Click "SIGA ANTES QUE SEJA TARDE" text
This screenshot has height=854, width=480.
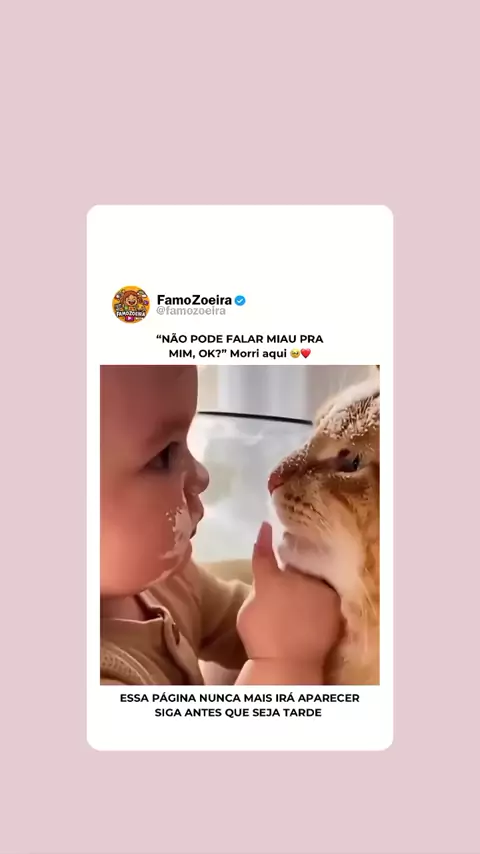[x=238, y=712]
